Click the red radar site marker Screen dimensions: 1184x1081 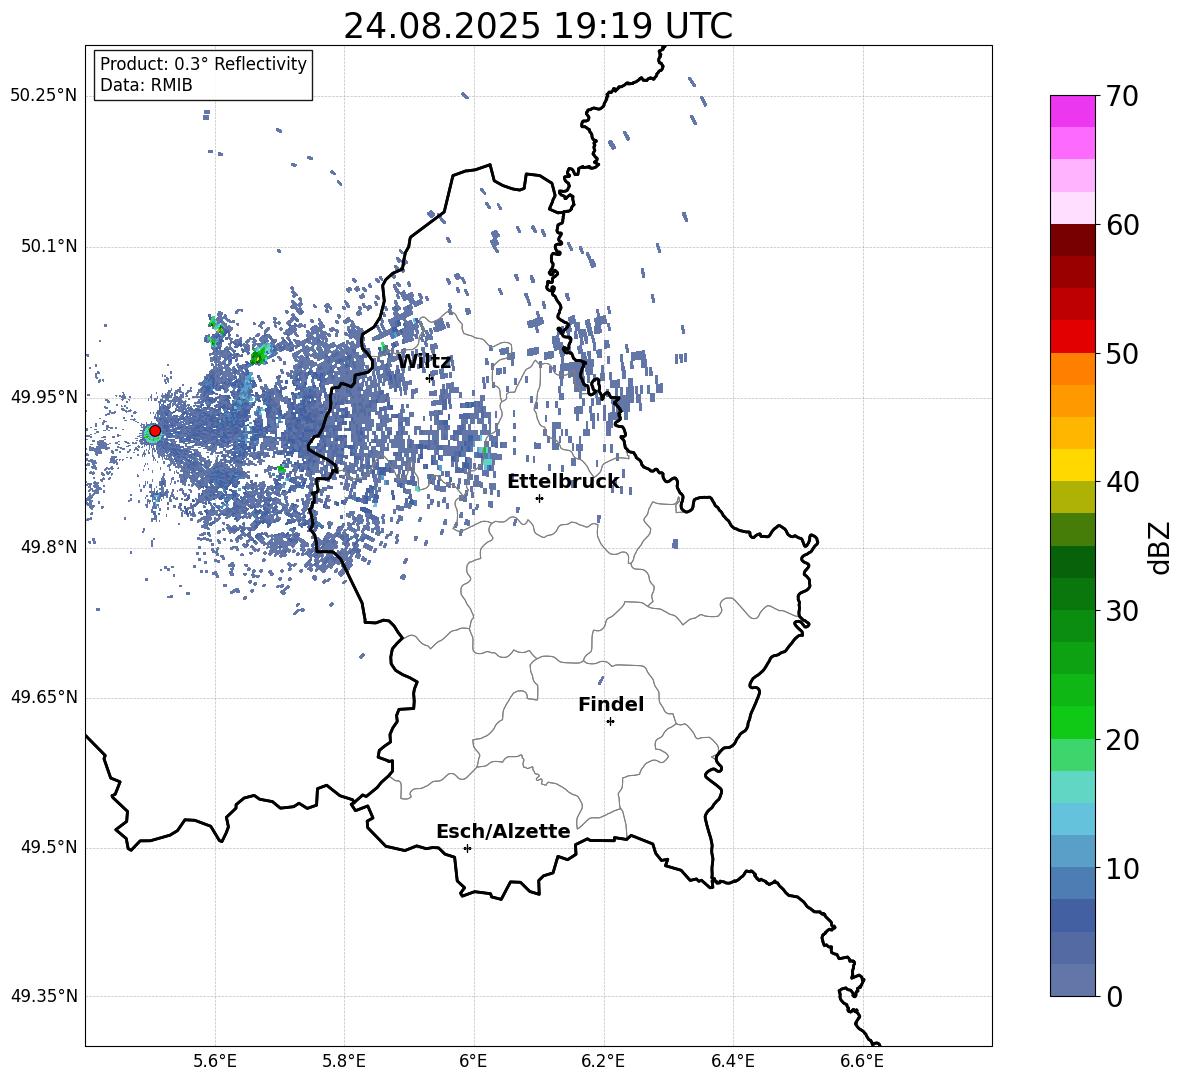(x=155, y=431)
